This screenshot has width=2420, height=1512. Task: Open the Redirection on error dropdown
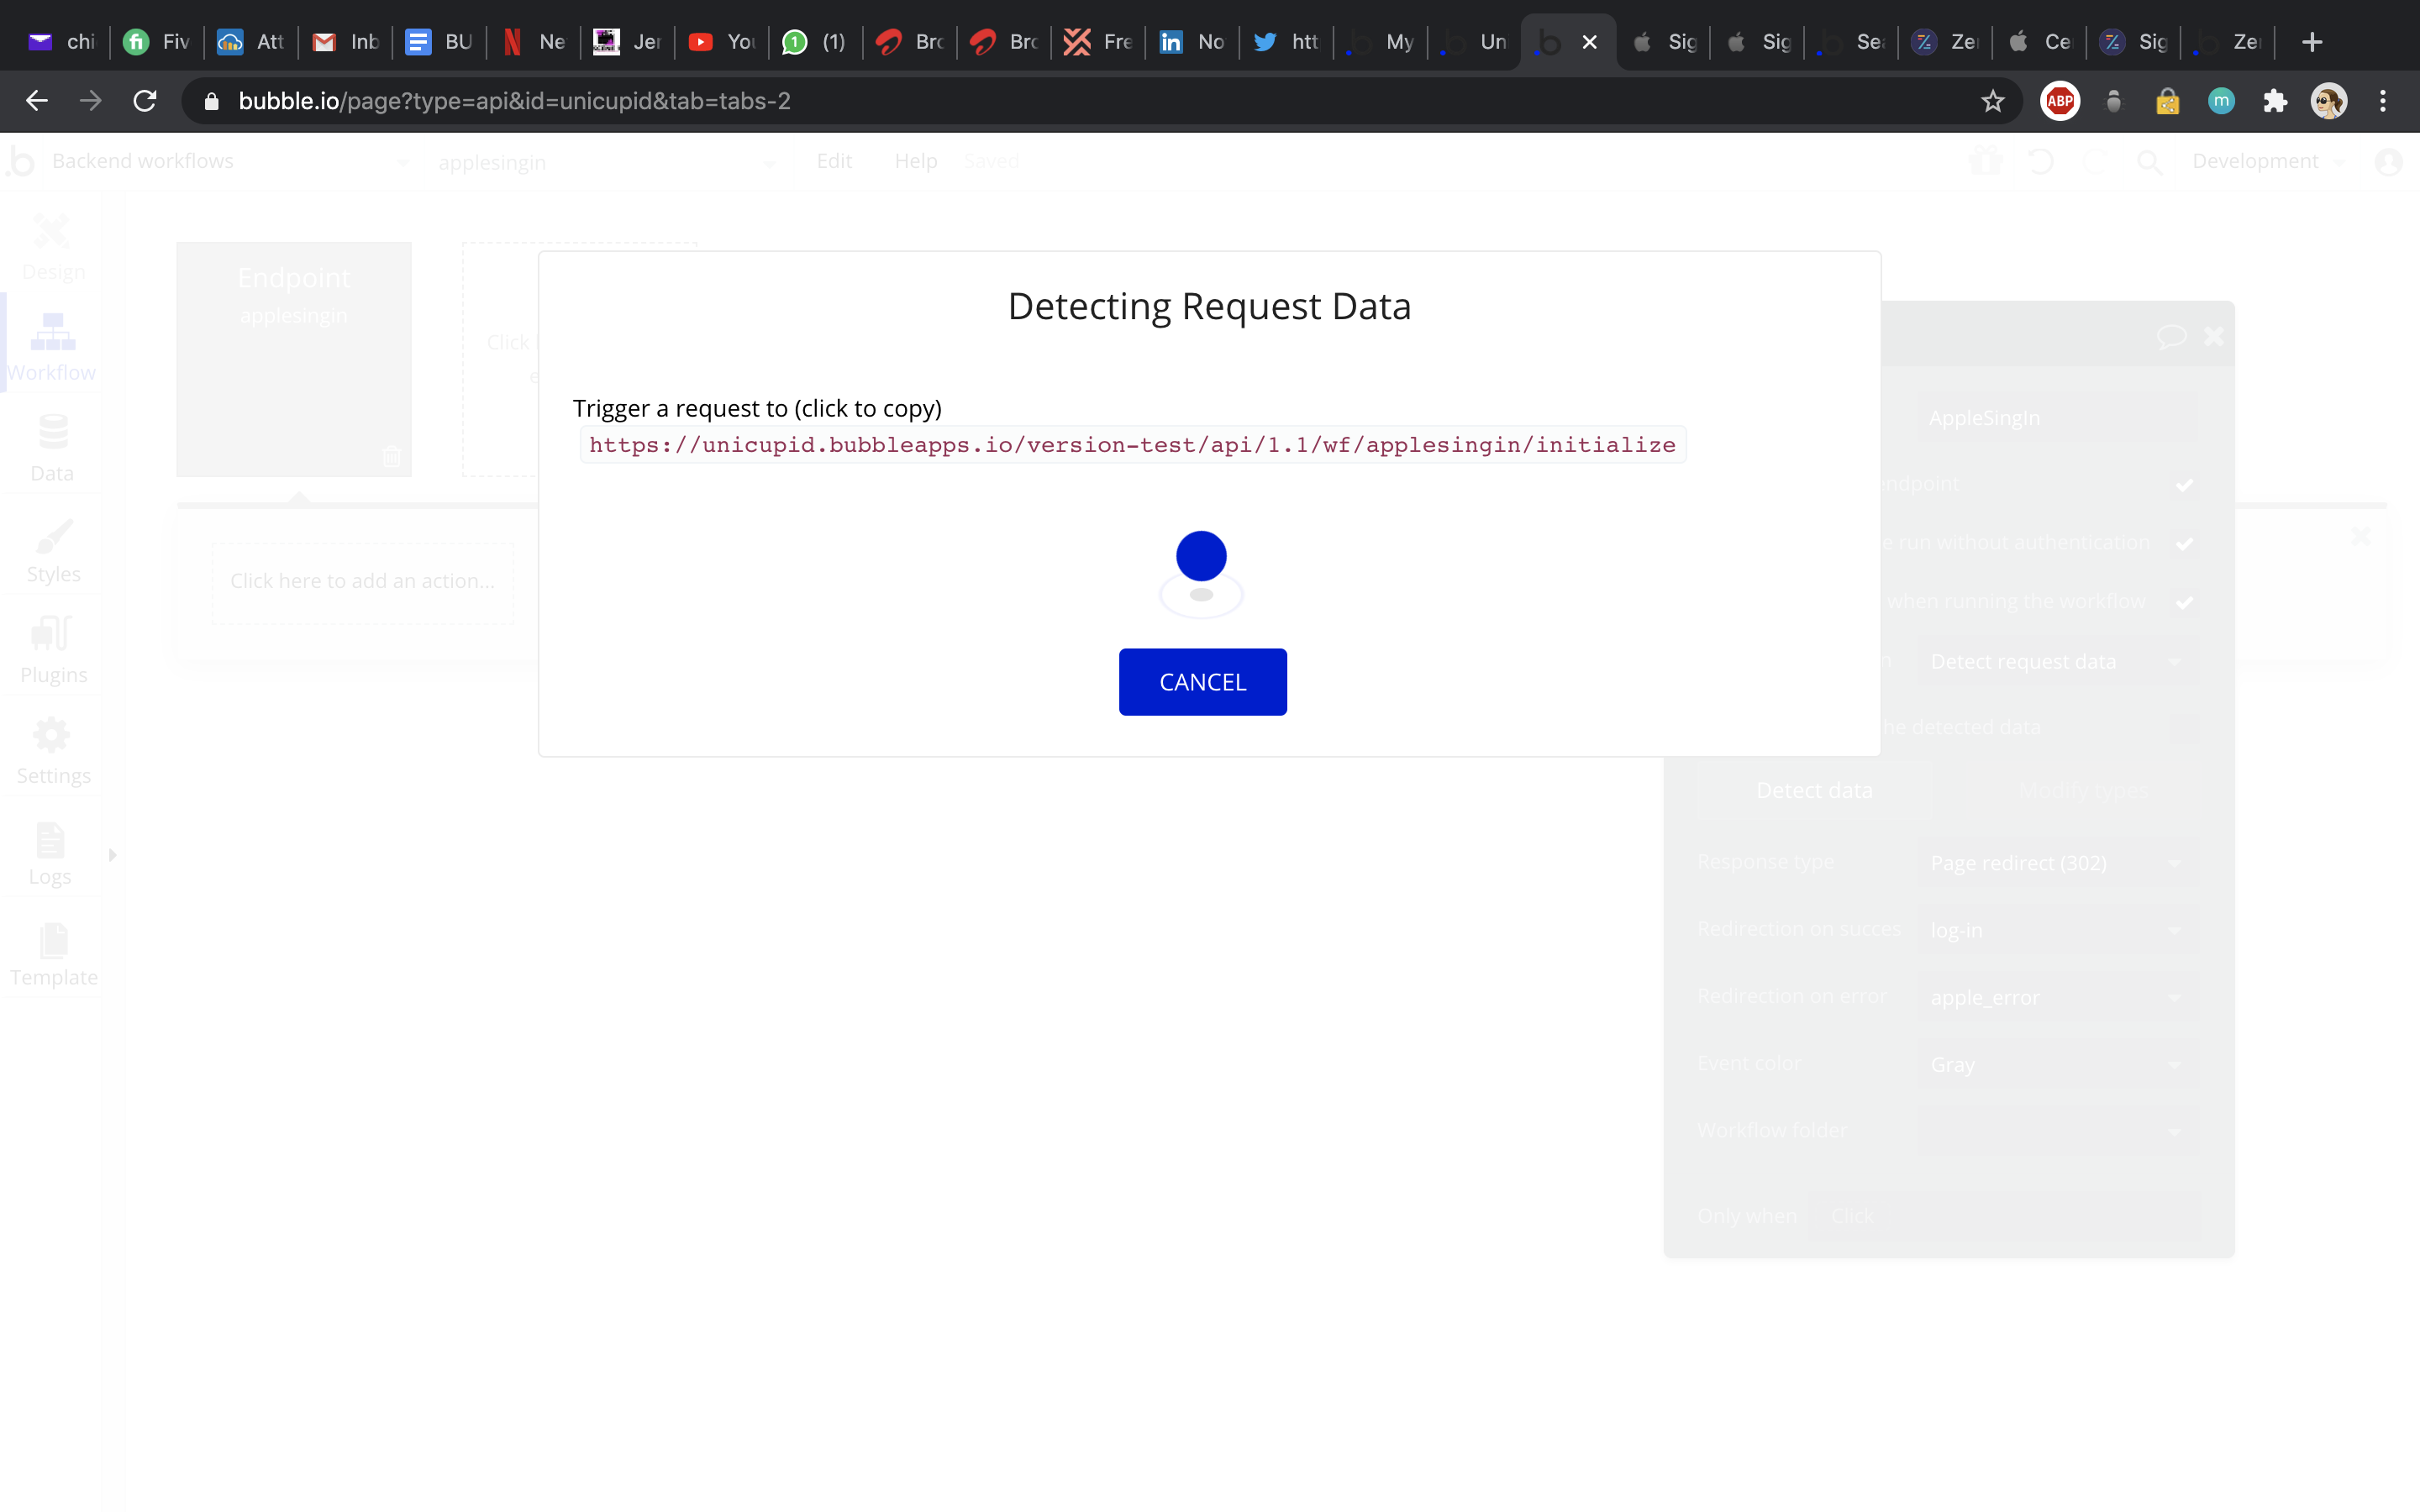coord(2057,998)
